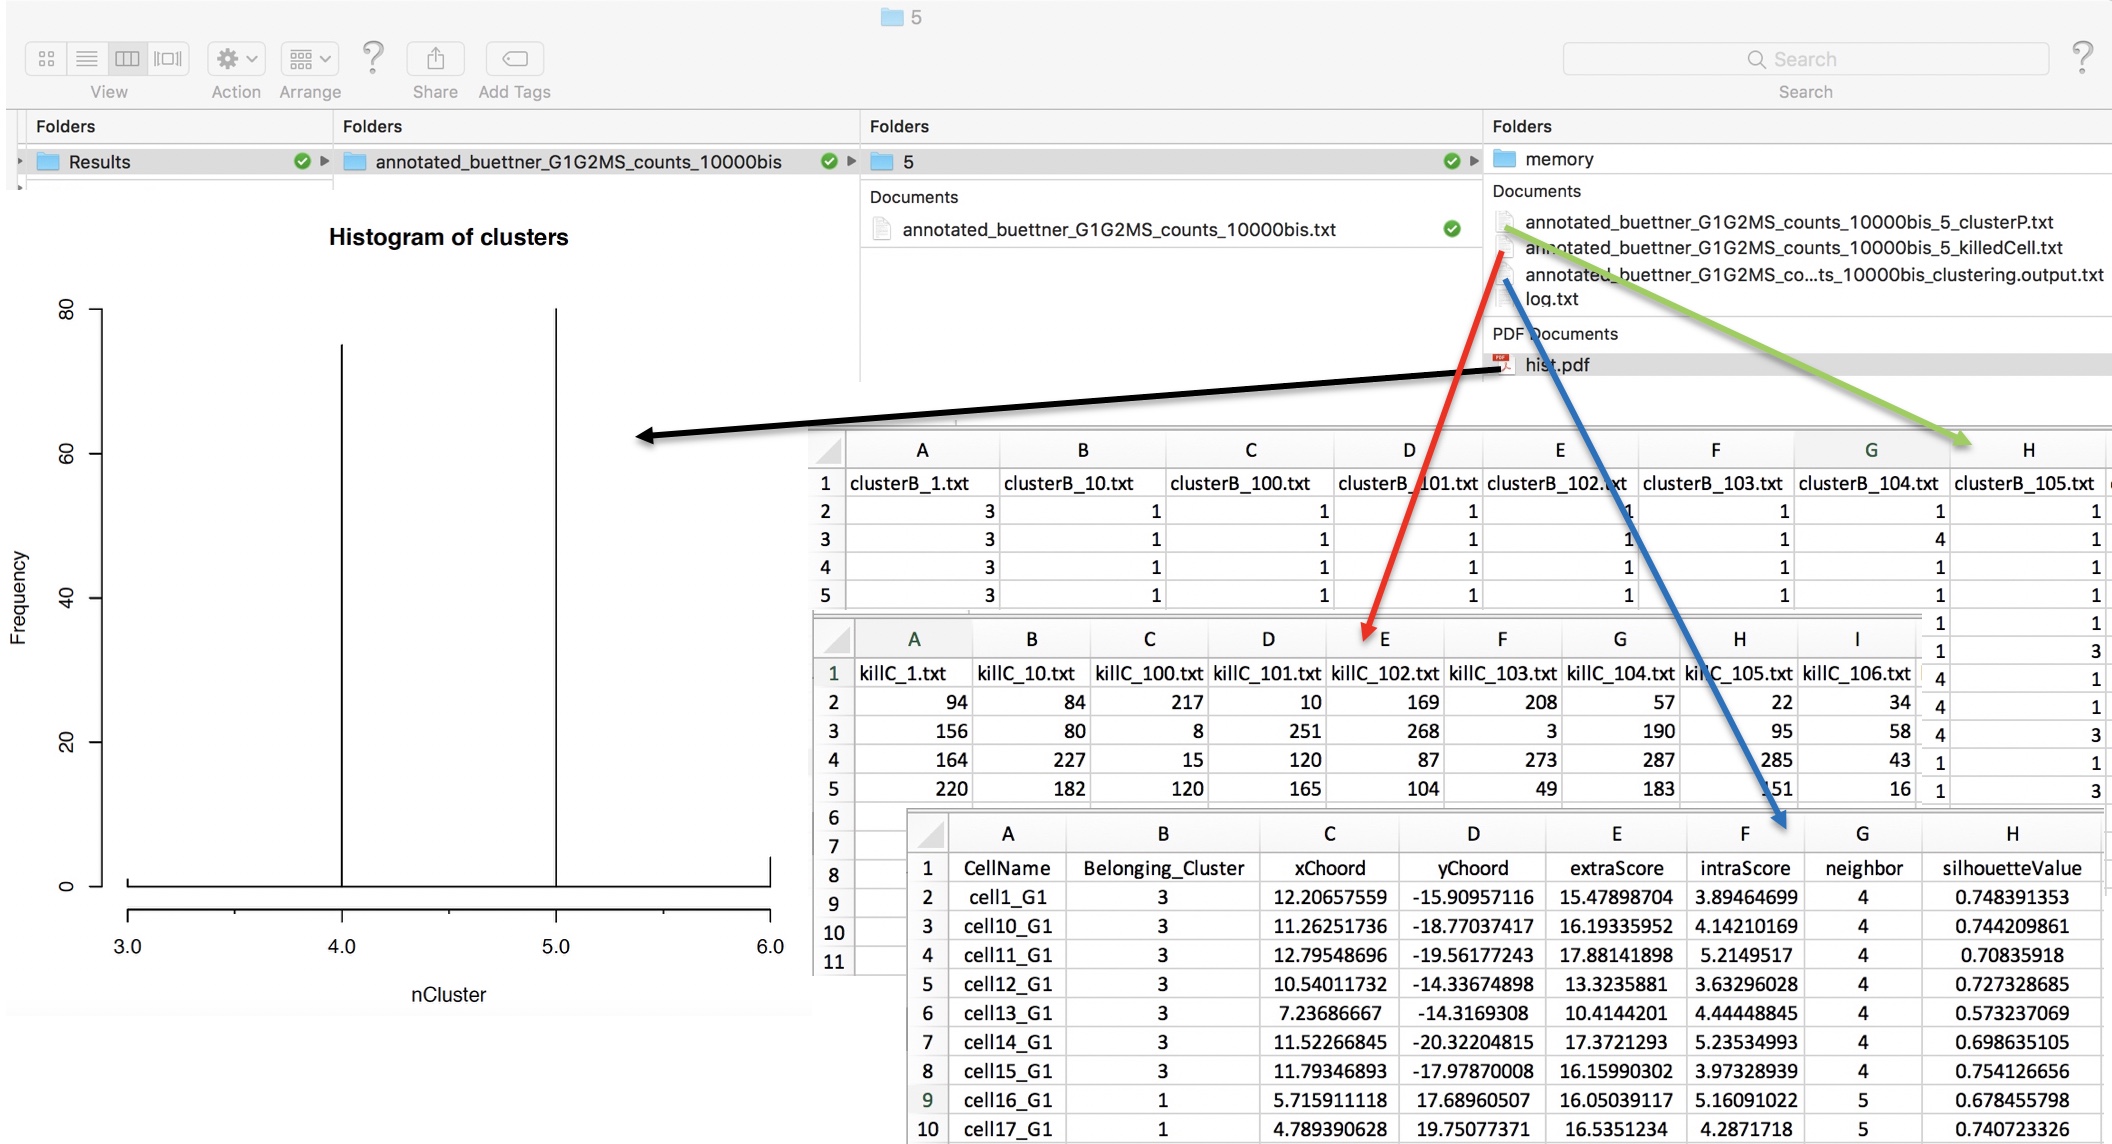The image size is (2112, 1144).
Task: Click select-all corner in clusterB spreadsheet
Action: tap(827, 450)
